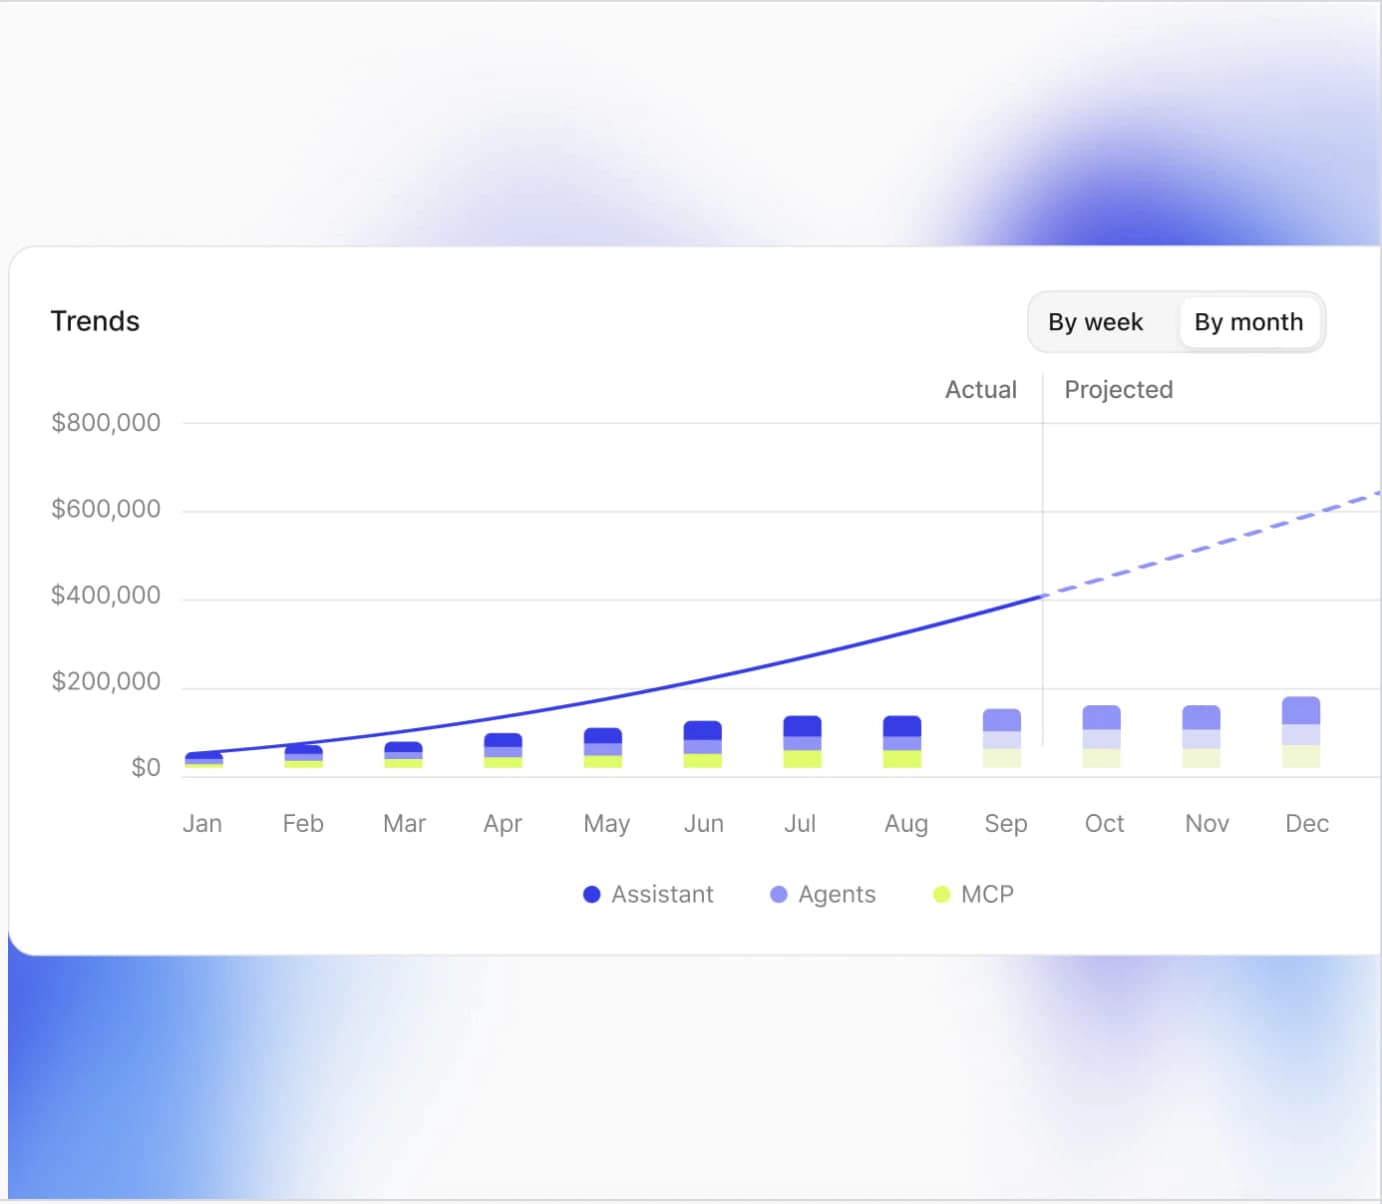Toggle the MCP series legend dot
Image resolution: width=1382 pixels, height=1204 pixels.
tap(941, 894)
